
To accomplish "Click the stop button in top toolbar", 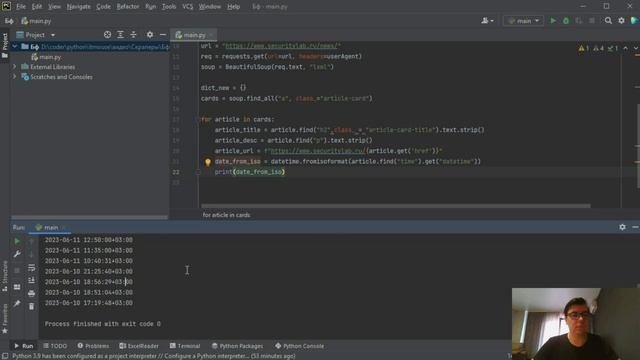I will pyautogui.click(x=592, y=20).
